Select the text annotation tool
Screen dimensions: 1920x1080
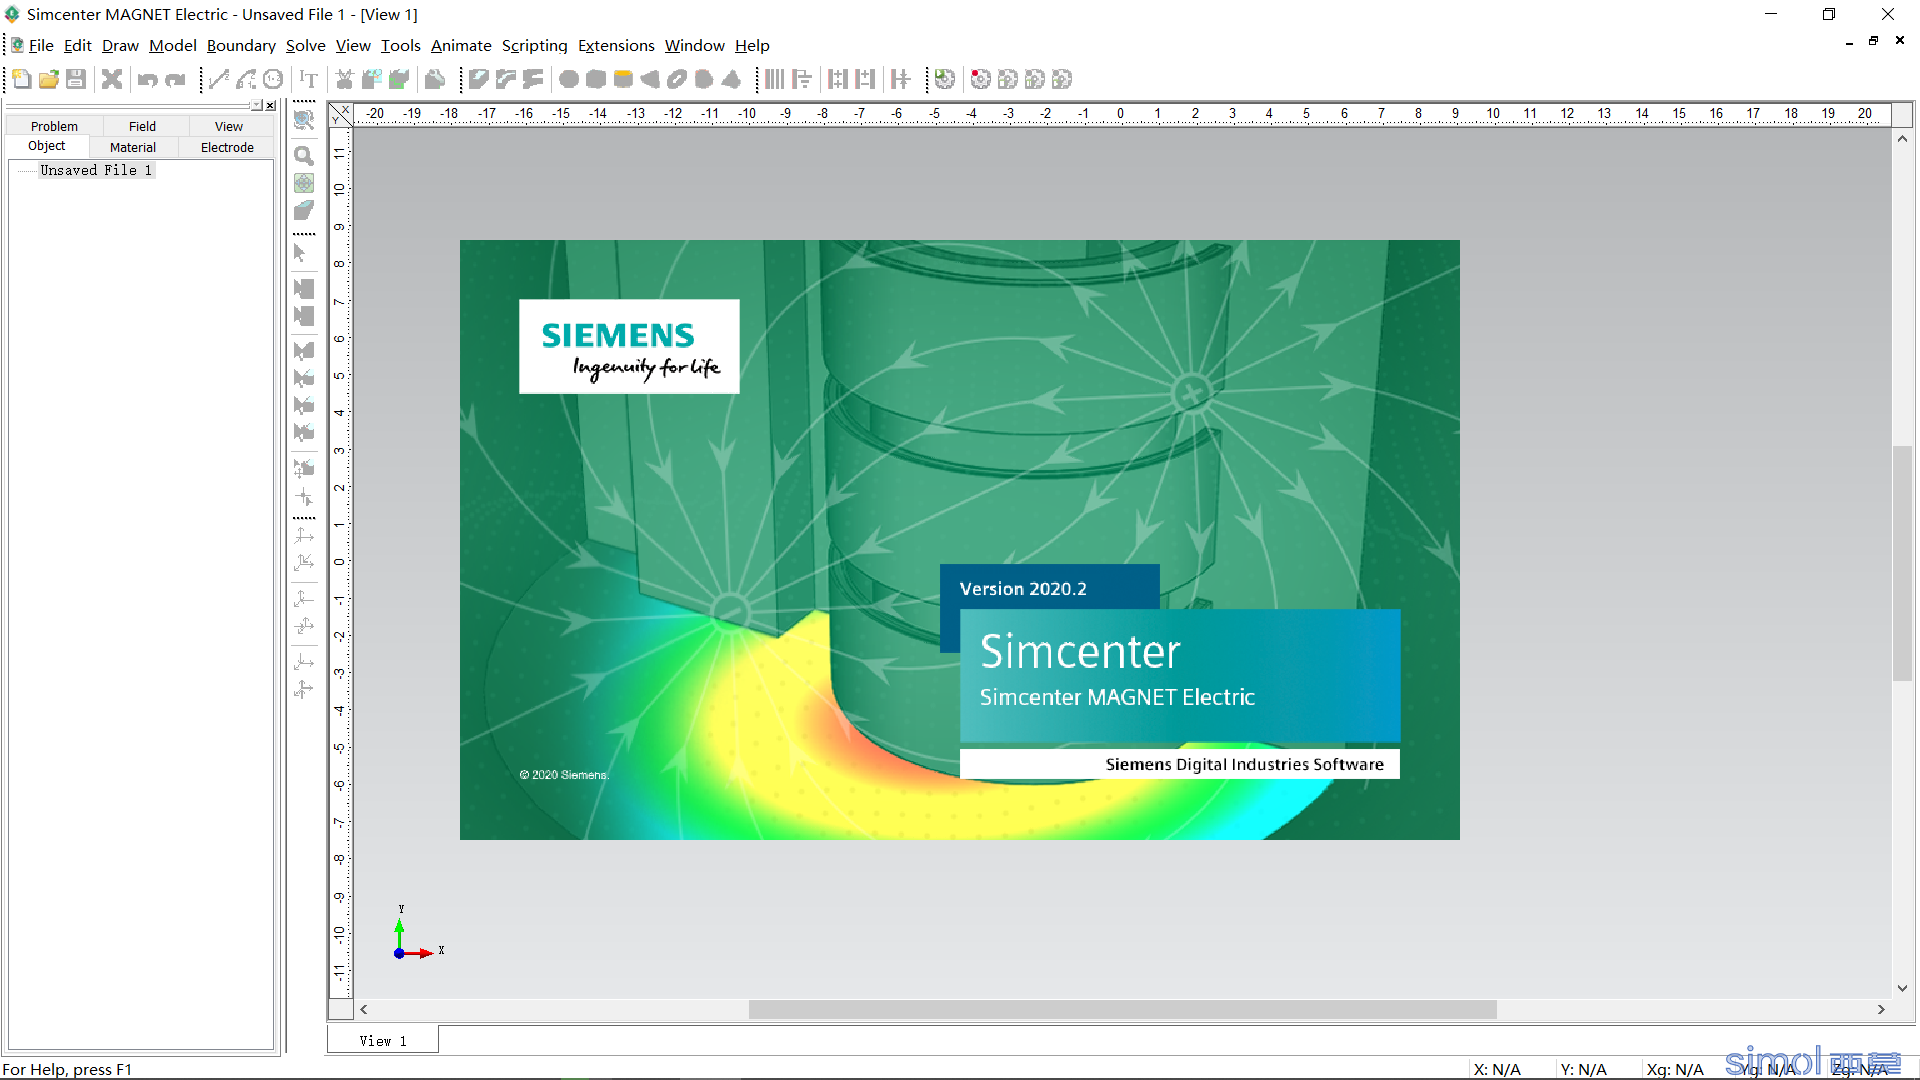tap(309, 79)
